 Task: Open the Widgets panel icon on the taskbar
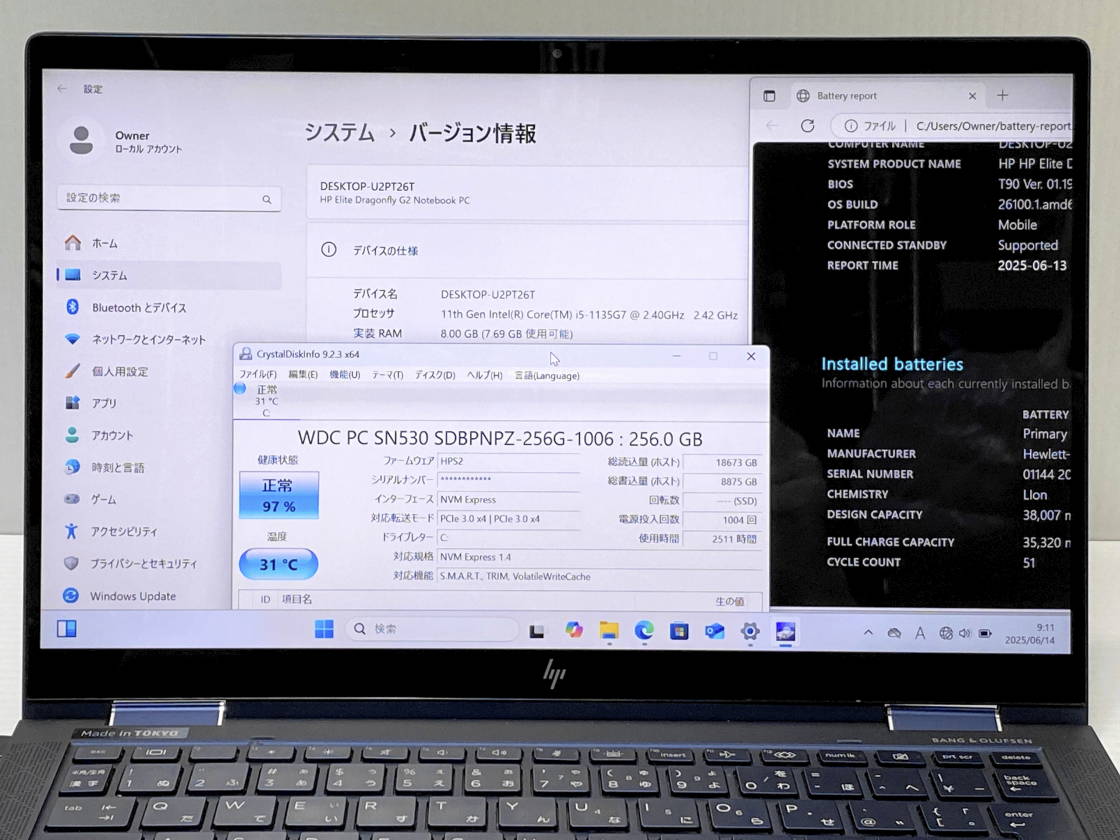tap(66, 628)
